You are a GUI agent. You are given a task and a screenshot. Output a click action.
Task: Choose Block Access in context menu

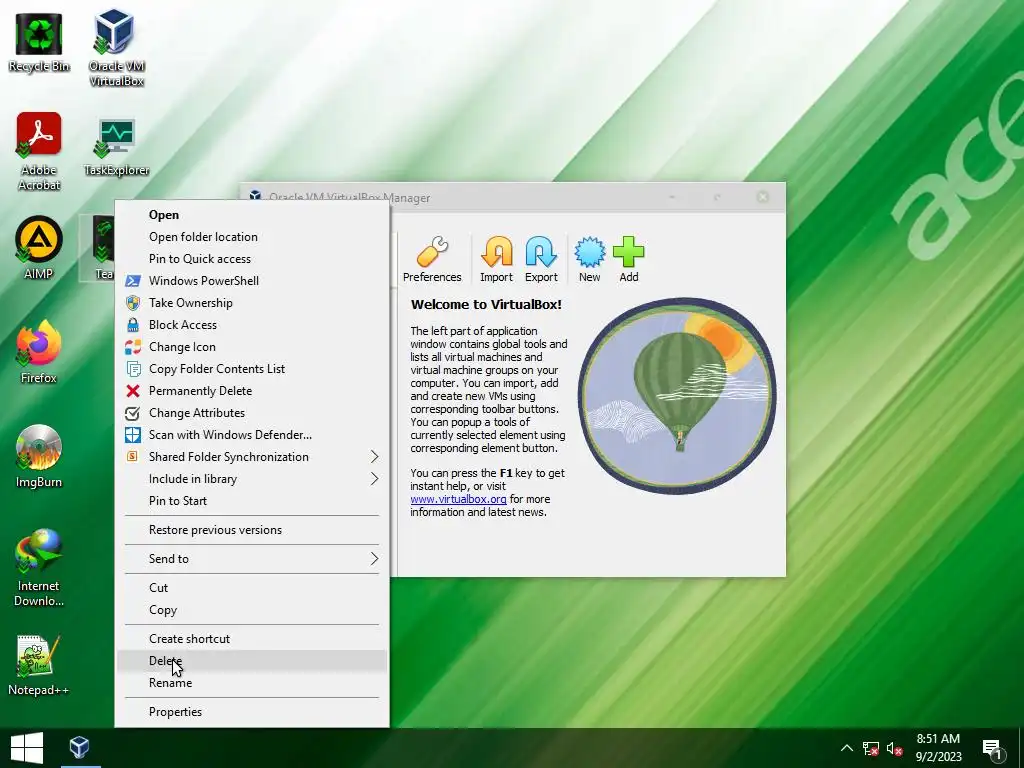(x=252, y=325)
